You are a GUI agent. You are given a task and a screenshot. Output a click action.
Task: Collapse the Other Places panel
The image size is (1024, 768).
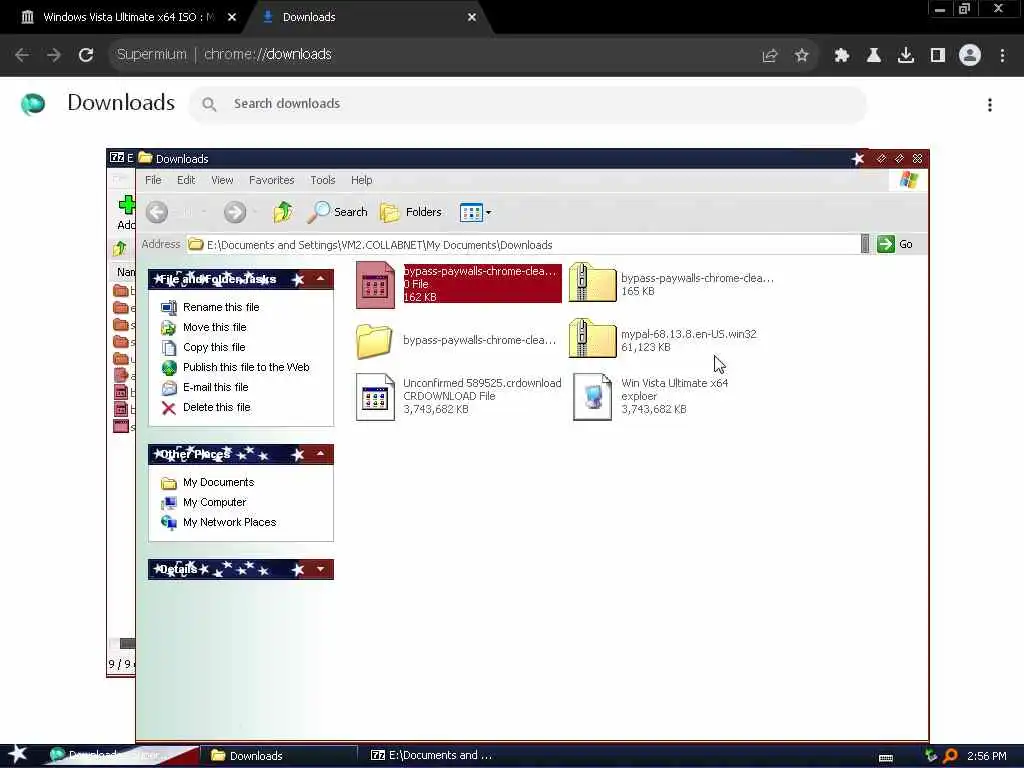(320, 454)
